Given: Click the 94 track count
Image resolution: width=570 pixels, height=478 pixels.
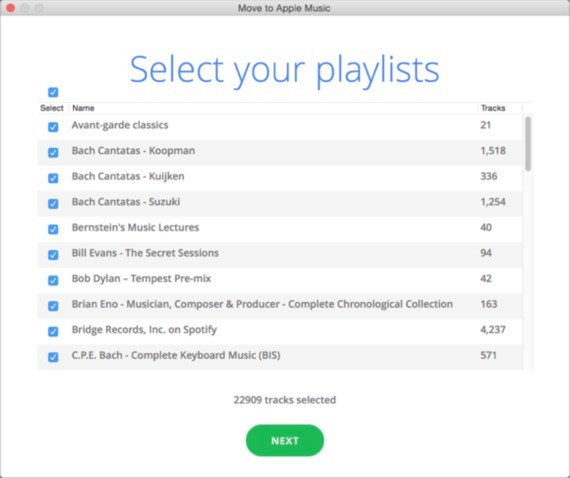Looking at the screenshot, I should point(486,253).
